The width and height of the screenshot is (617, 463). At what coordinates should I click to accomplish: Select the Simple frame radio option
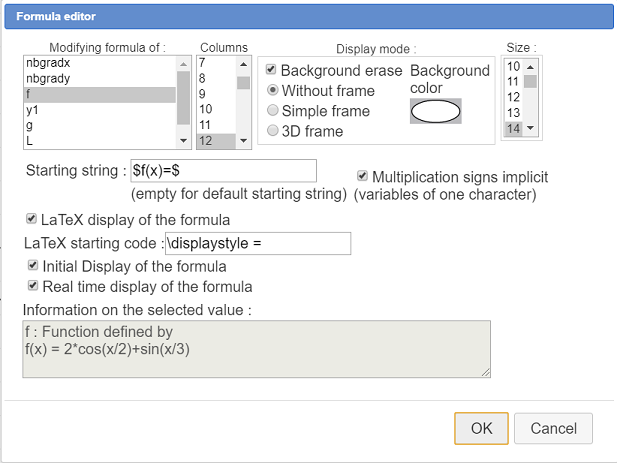click(x=270, y=111)
